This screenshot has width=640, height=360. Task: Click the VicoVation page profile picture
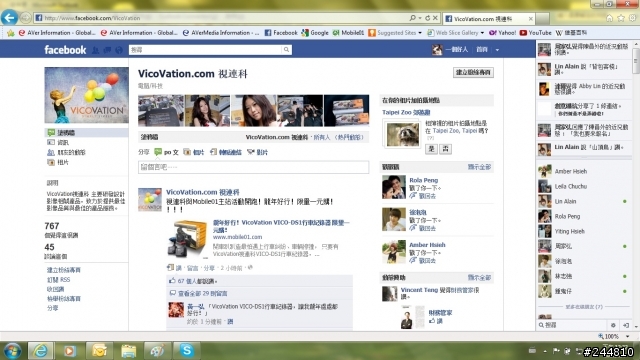pos(86,95)
